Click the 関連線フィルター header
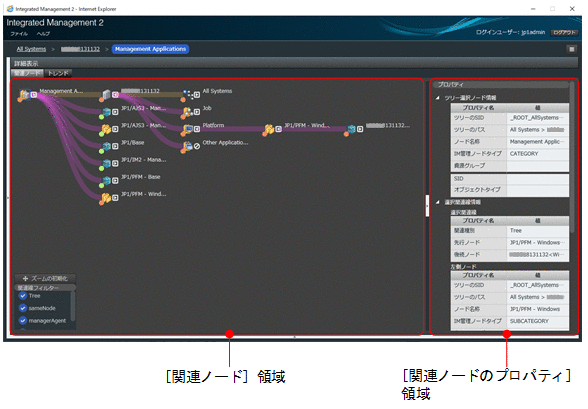The height and width of the screenshot is (409, 588). 45,288
